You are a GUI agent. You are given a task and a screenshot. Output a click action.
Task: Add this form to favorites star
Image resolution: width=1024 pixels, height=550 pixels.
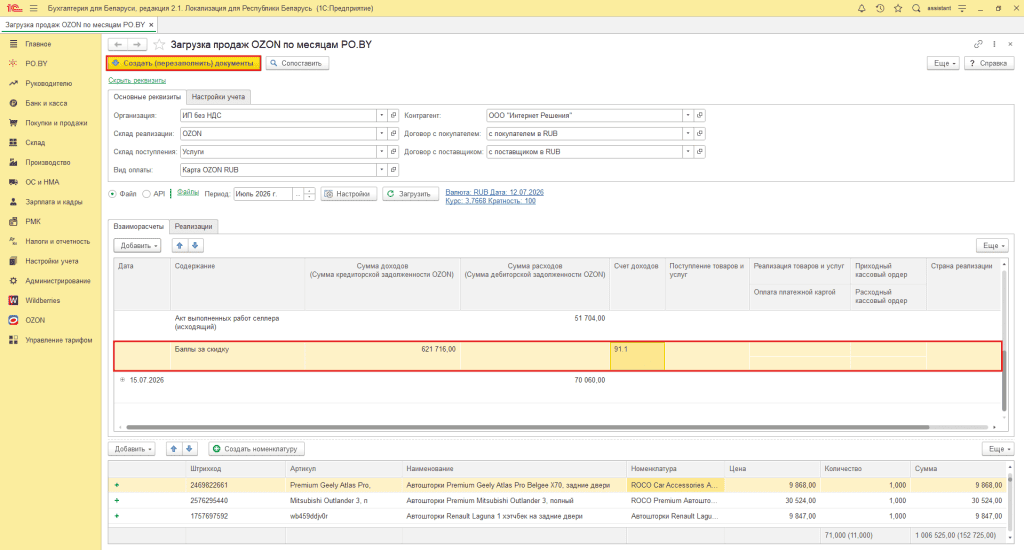point(159,44)
